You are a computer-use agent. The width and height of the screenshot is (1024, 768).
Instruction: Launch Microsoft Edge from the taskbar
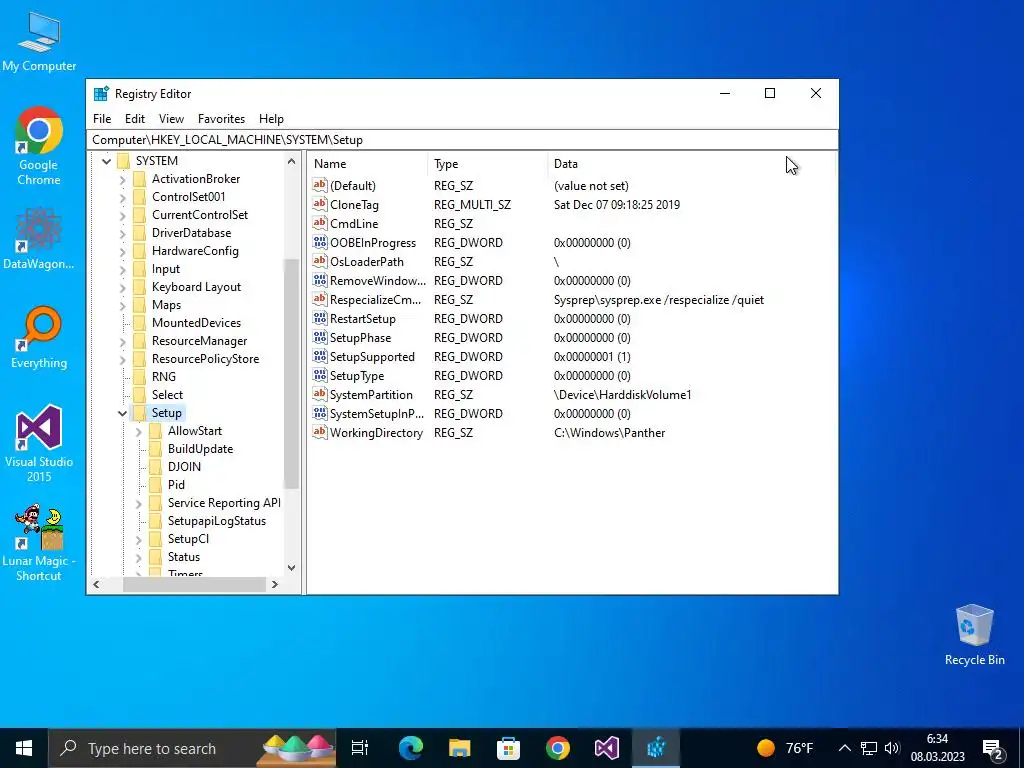coord(411,748)
